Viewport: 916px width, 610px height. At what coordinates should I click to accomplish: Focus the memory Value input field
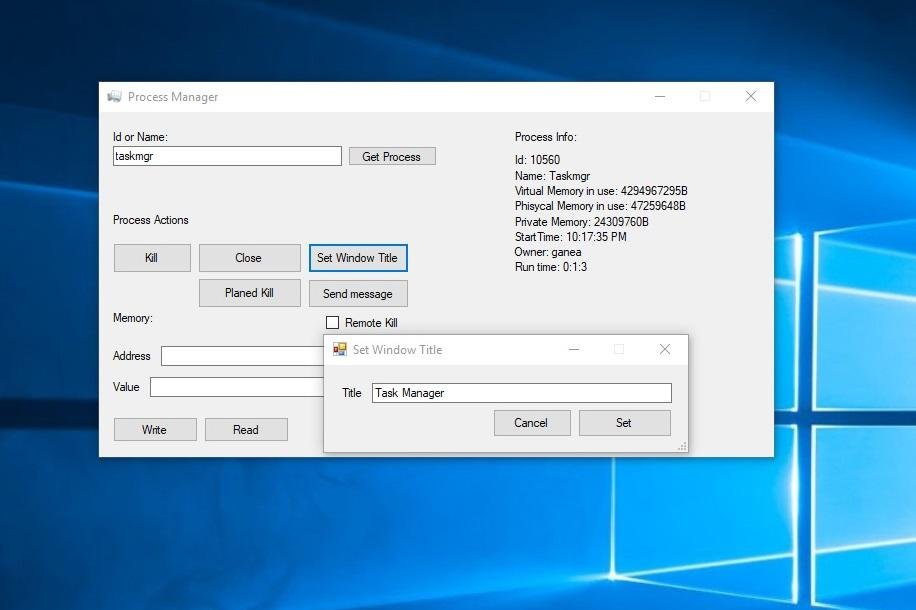coord(237,387)
